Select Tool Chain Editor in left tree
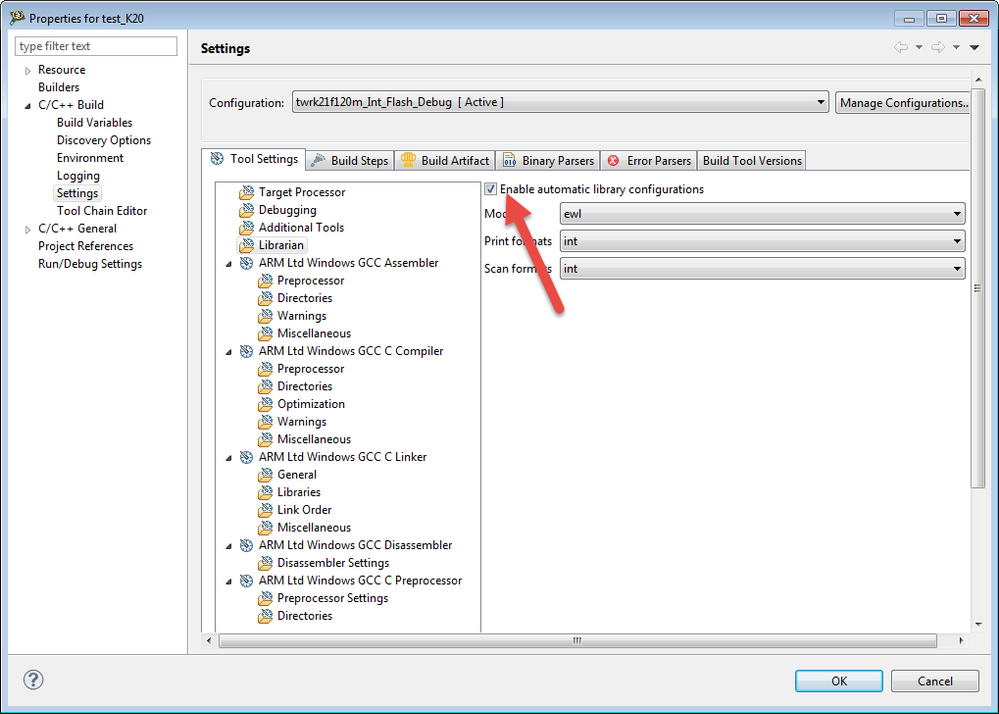The image size is (999, 714). pyautogui.click(x=102, y=211)
